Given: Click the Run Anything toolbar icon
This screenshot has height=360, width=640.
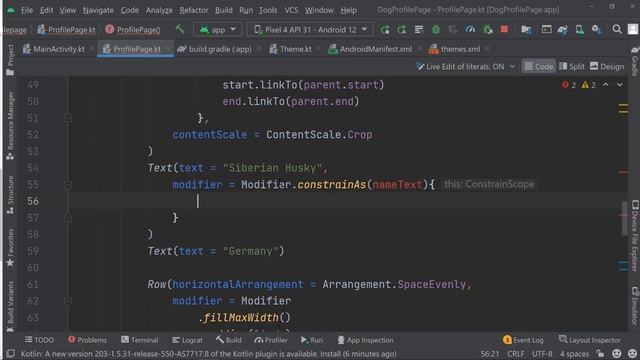Looking at the screenshot, I should 546,29.
